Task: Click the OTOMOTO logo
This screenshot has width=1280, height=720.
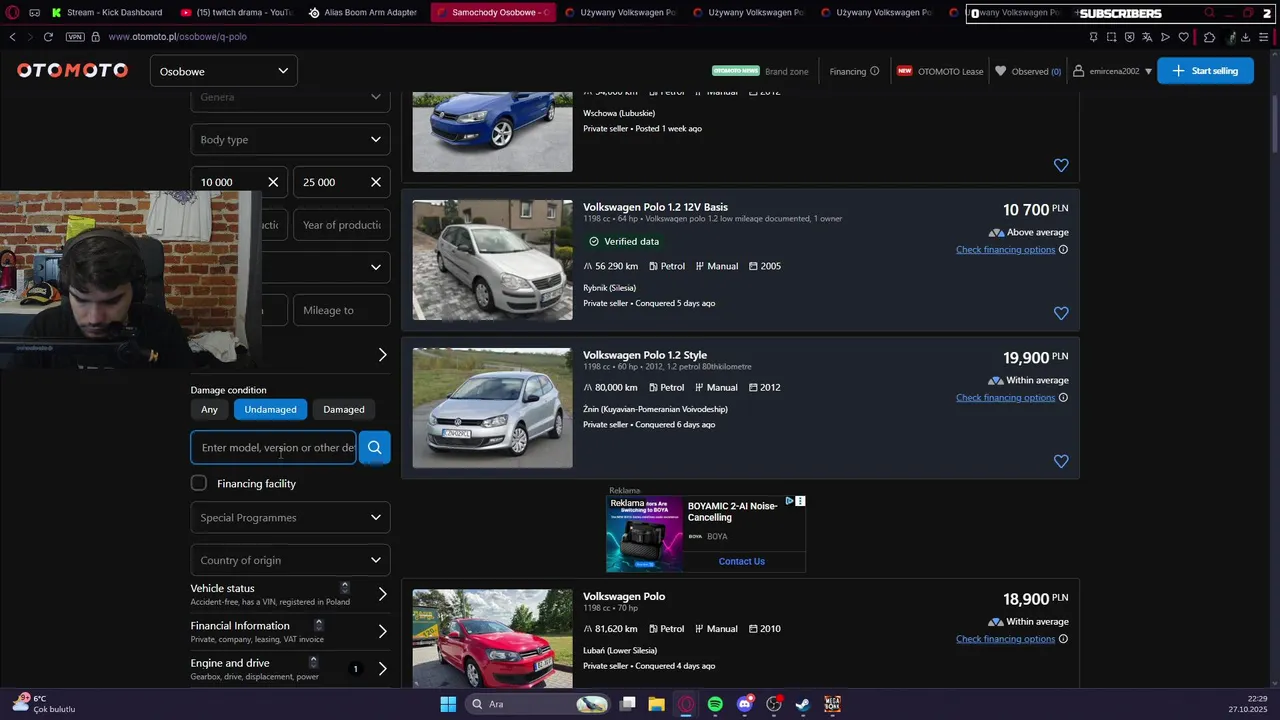Action: pos(72,71)
